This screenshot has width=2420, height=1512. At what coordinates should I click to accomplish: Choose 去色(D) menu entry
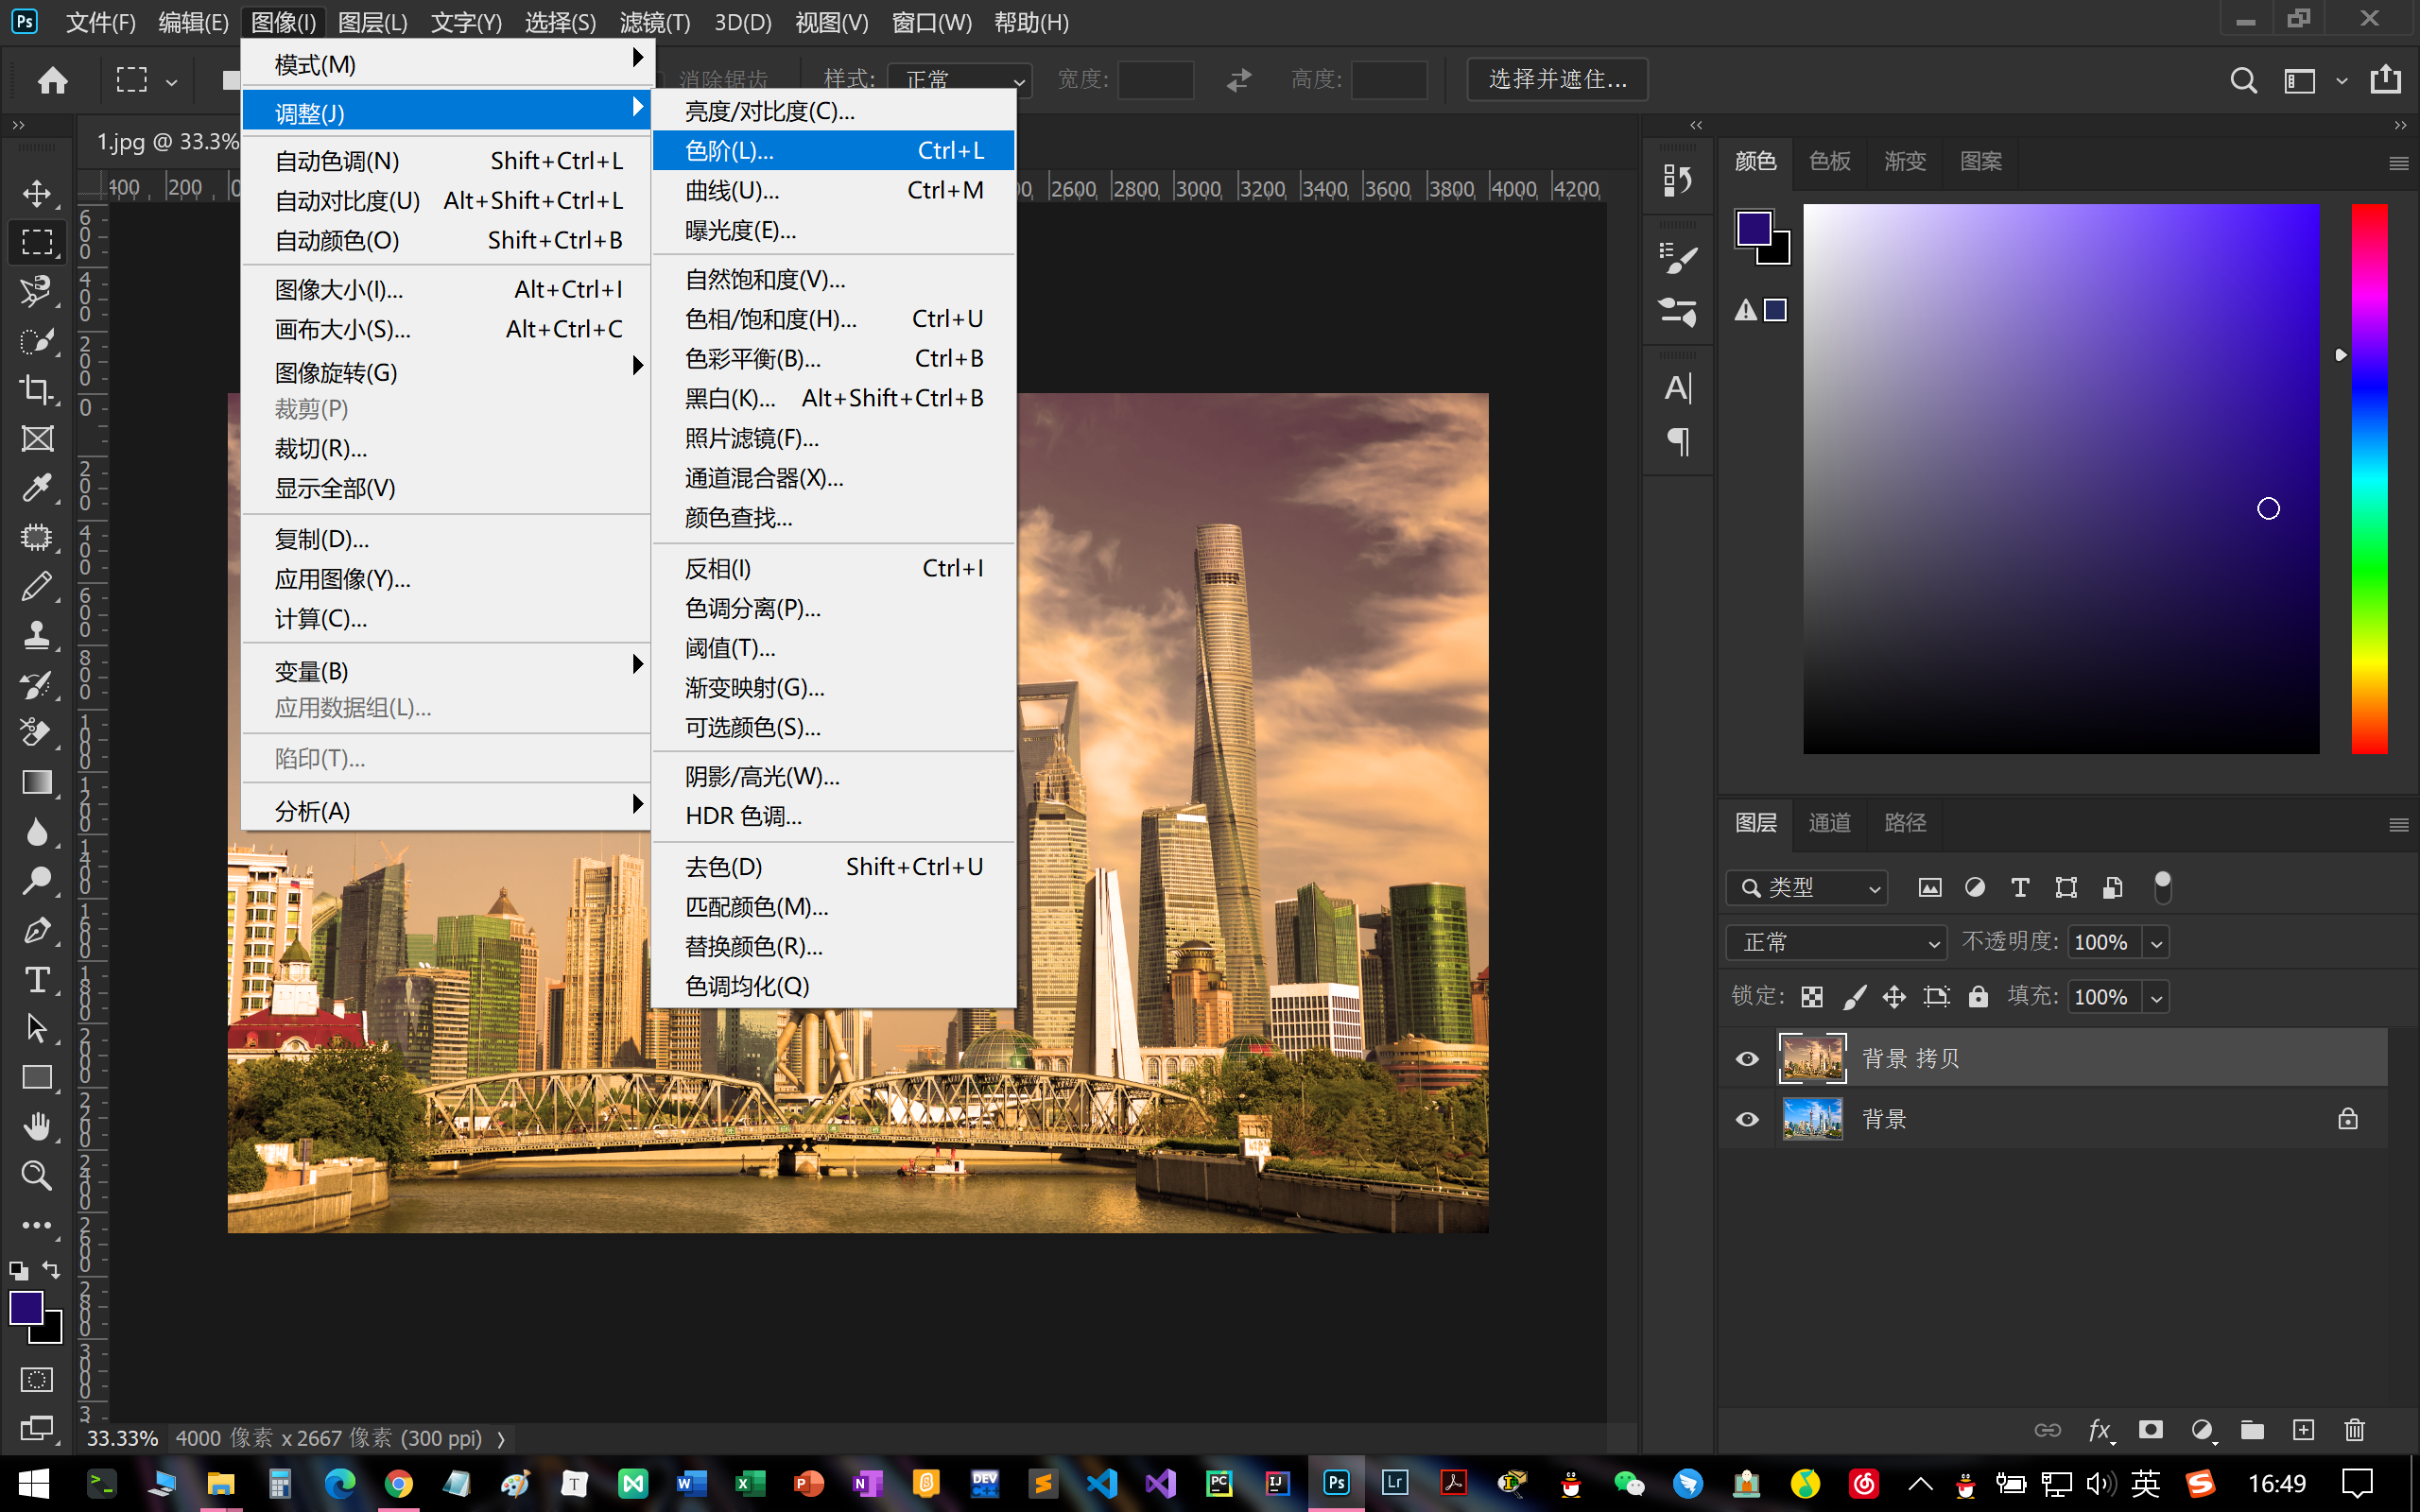click(834, 867)
